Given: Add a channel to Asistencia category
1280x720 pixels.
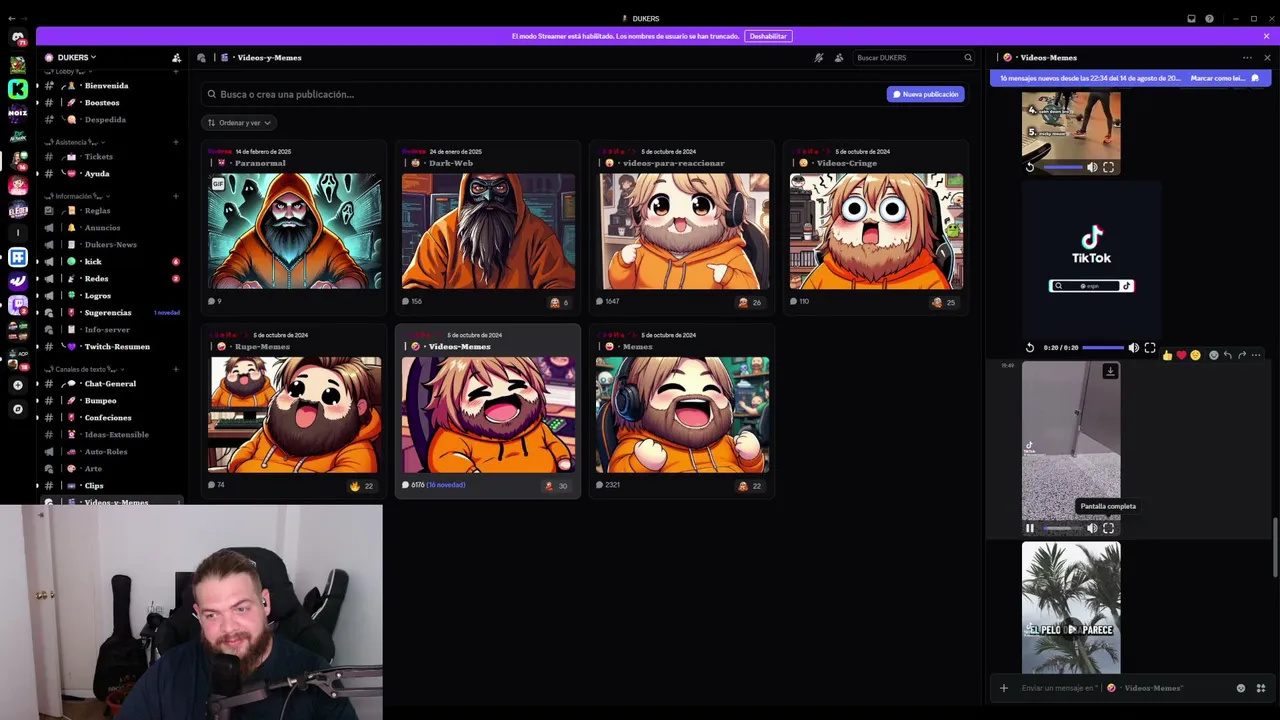Looking at the screenshot, I should coord(176,142).
